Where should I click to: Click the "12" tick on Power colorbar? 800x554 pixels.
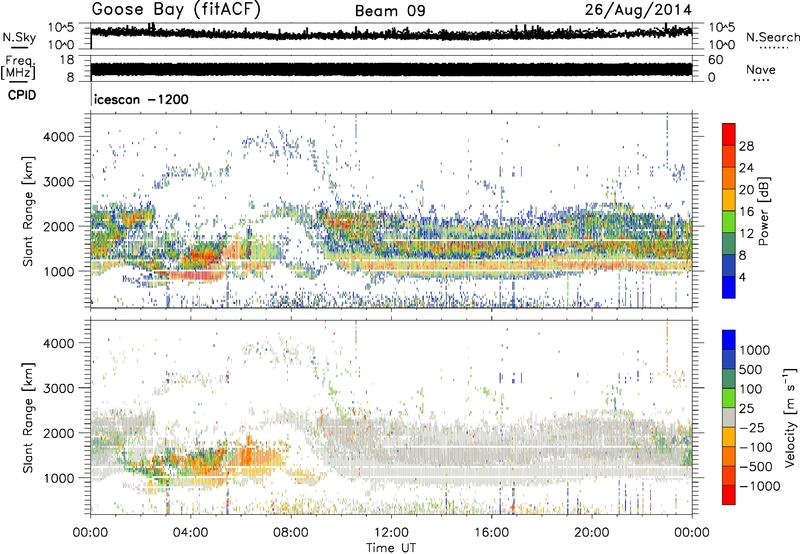click(746, 233)
